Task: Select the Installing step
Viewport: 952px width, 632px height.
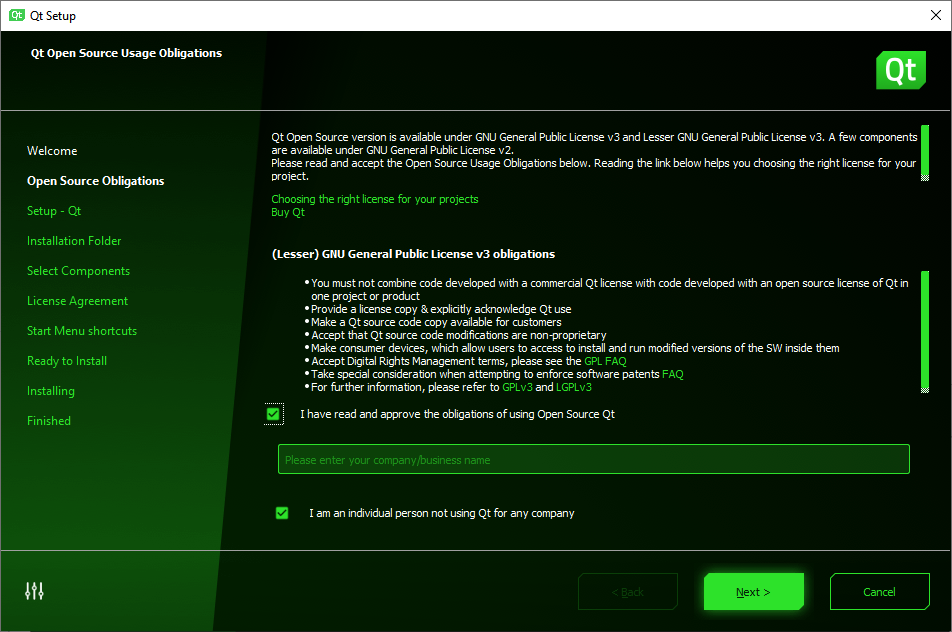Action: (x=50, y=391)
